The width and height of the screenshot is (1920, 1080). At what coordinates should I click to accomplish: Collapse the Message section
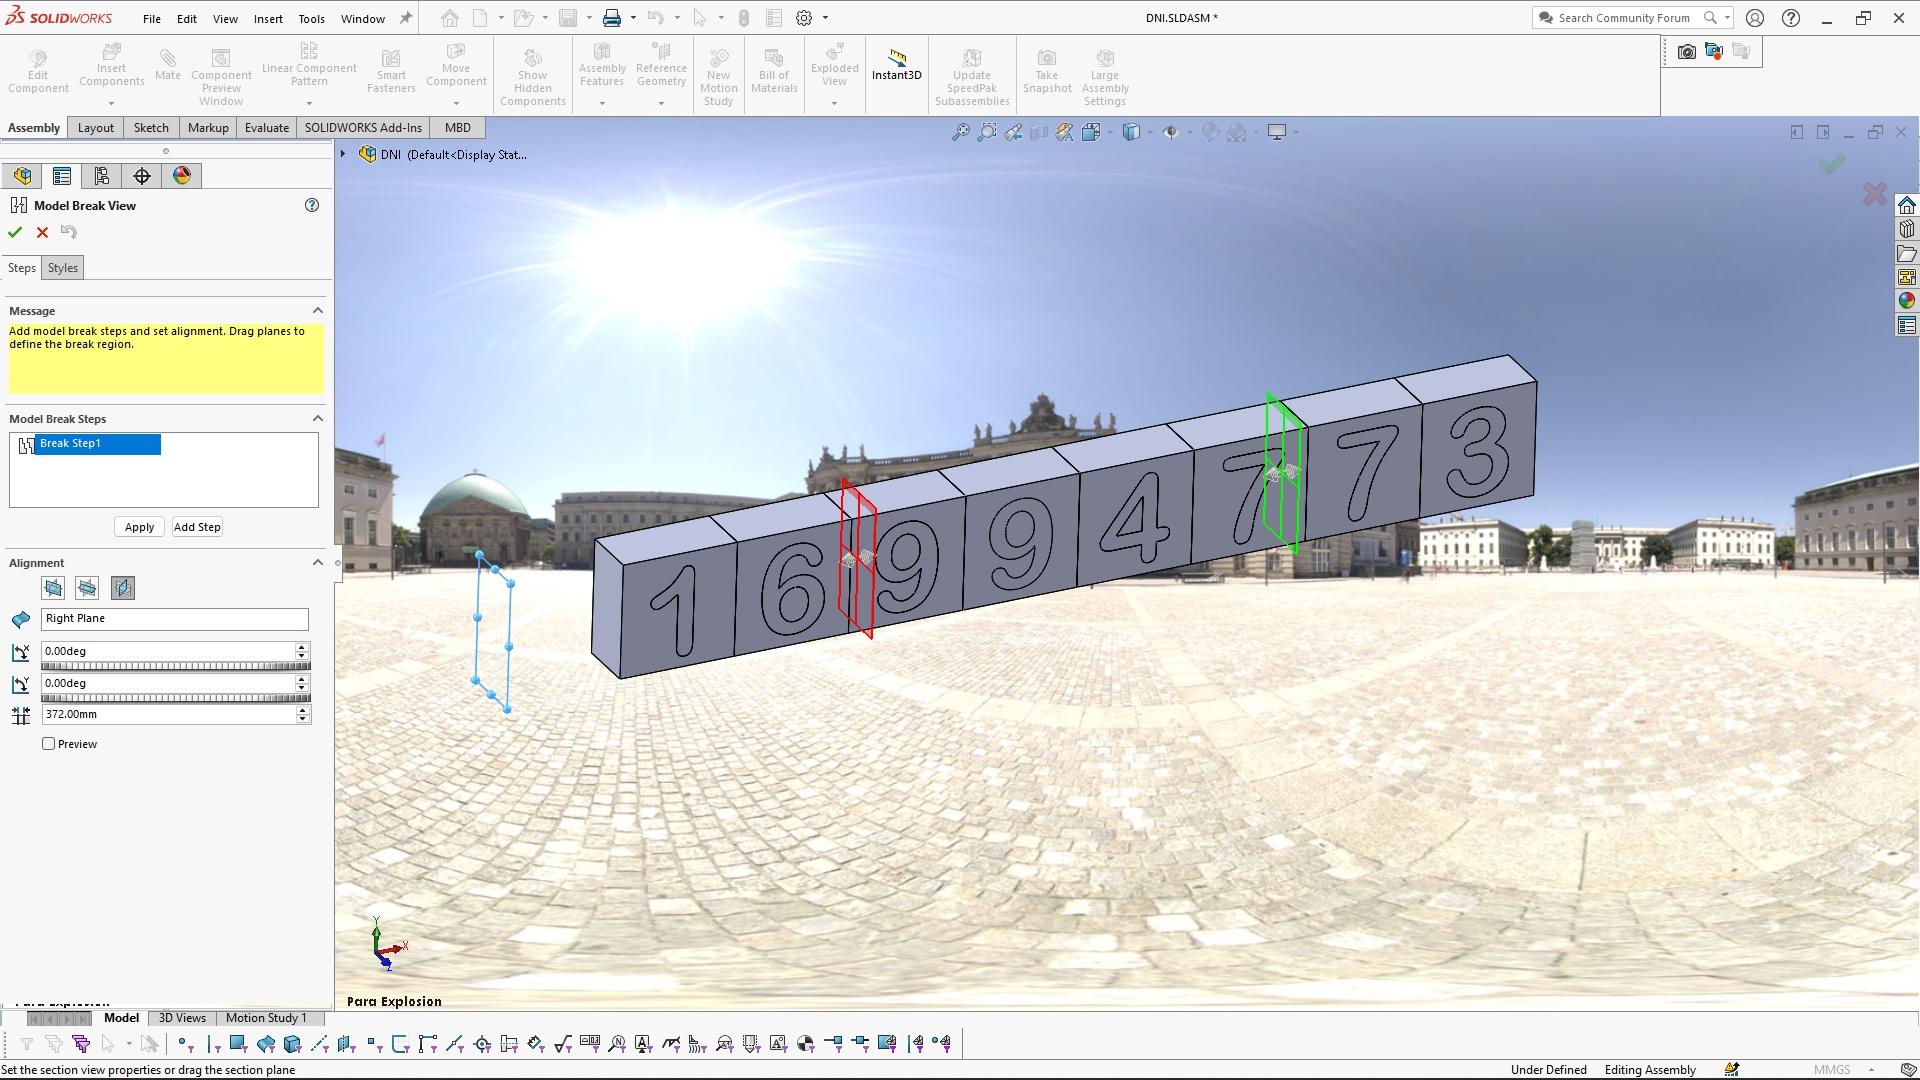(318, 311)
